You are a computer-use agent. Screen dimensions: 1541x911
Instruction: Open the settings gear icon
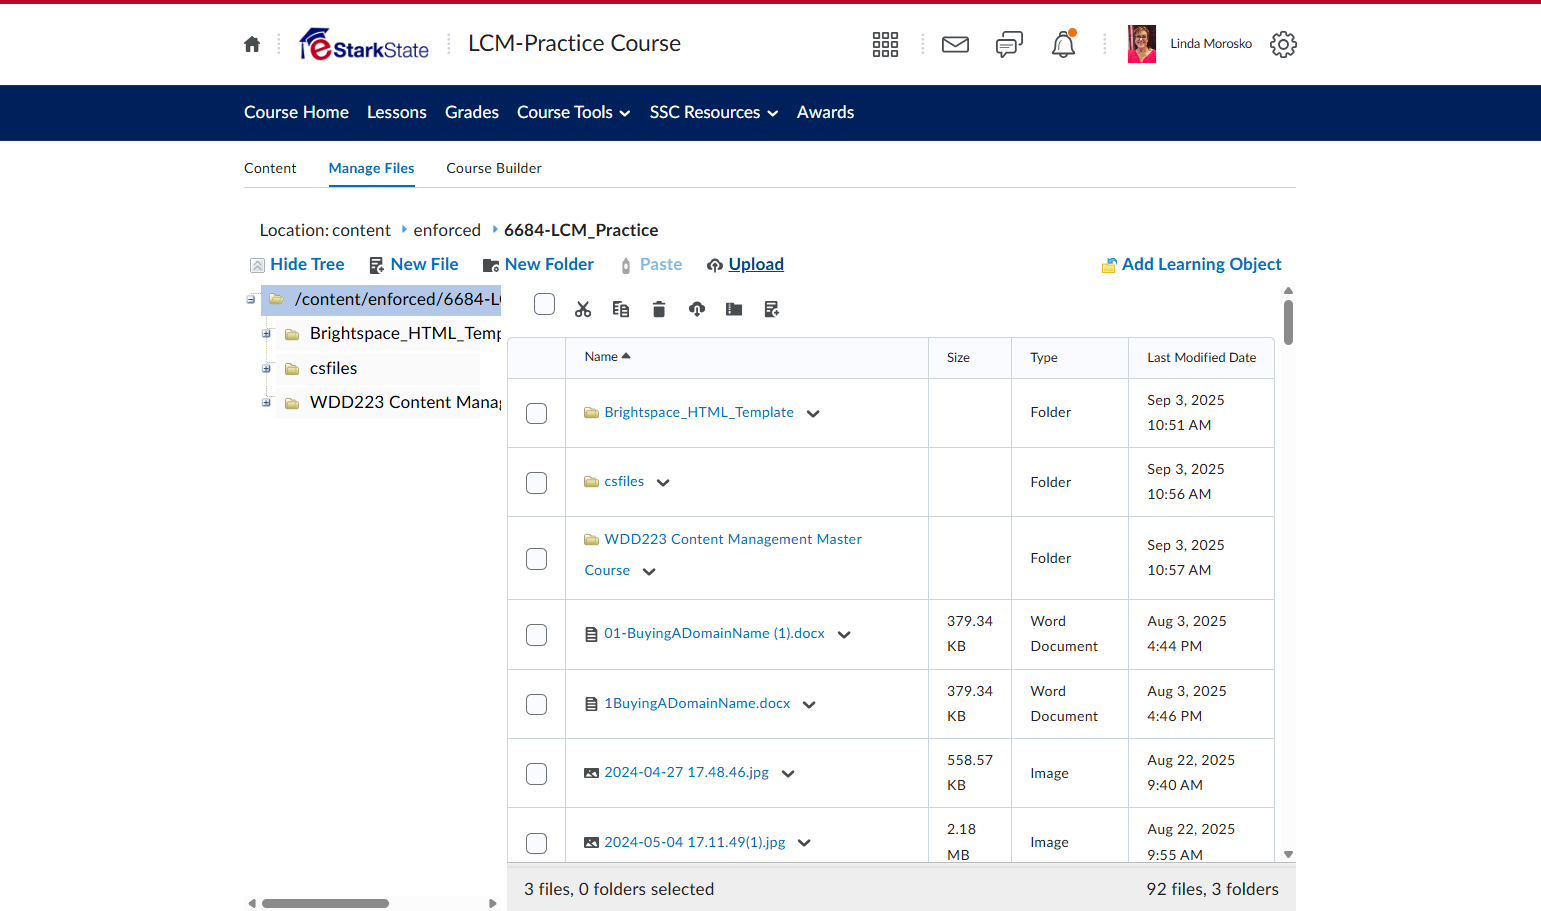click(x=1283, y=44)
